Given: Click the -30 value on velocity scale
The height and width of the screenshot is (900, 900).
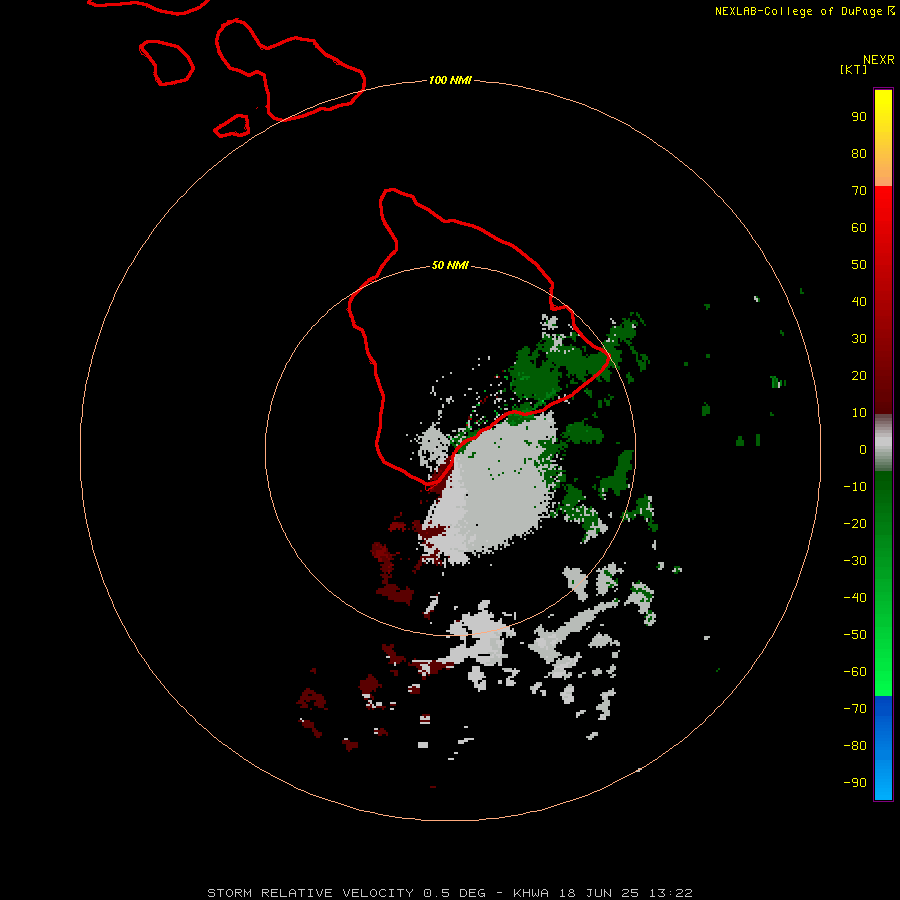Looking at the screenshot, I should 855,561.
